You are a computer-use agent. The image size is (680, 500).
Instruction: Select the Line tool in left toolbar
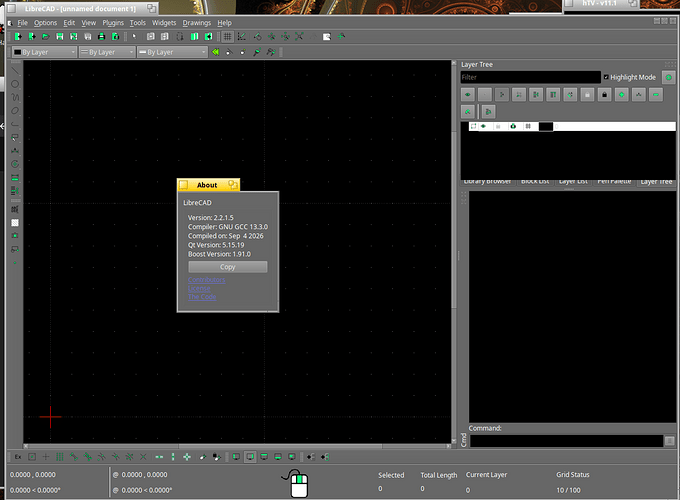point(15,71)
